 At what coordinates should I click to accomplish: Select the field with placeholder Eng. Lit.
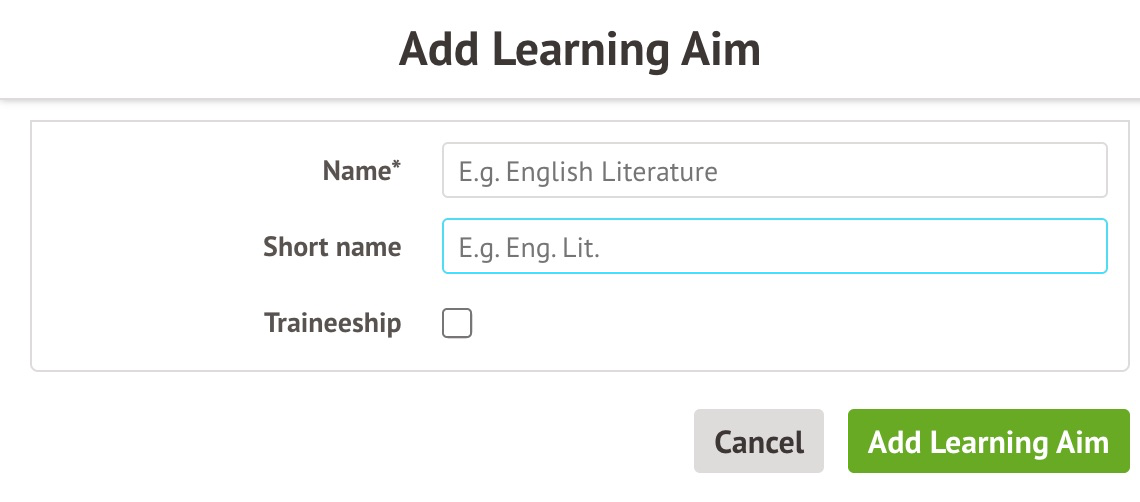(774, 247)
